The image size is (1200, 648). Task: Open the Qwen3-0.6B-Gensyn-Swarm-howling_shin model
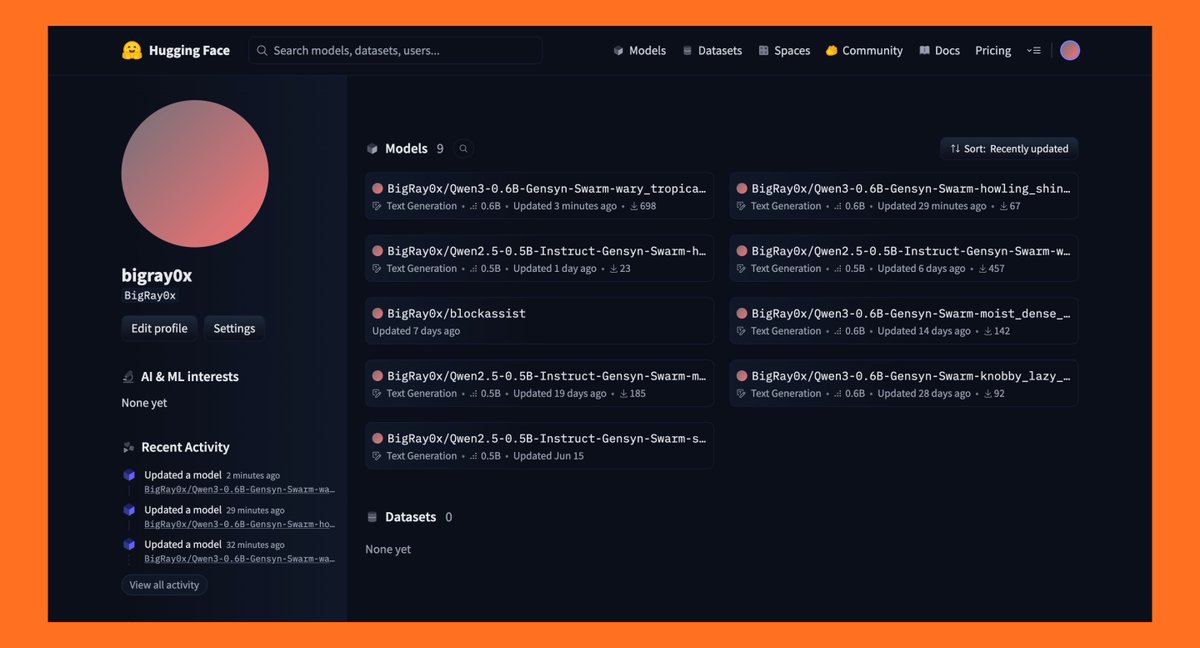(904, 196)
